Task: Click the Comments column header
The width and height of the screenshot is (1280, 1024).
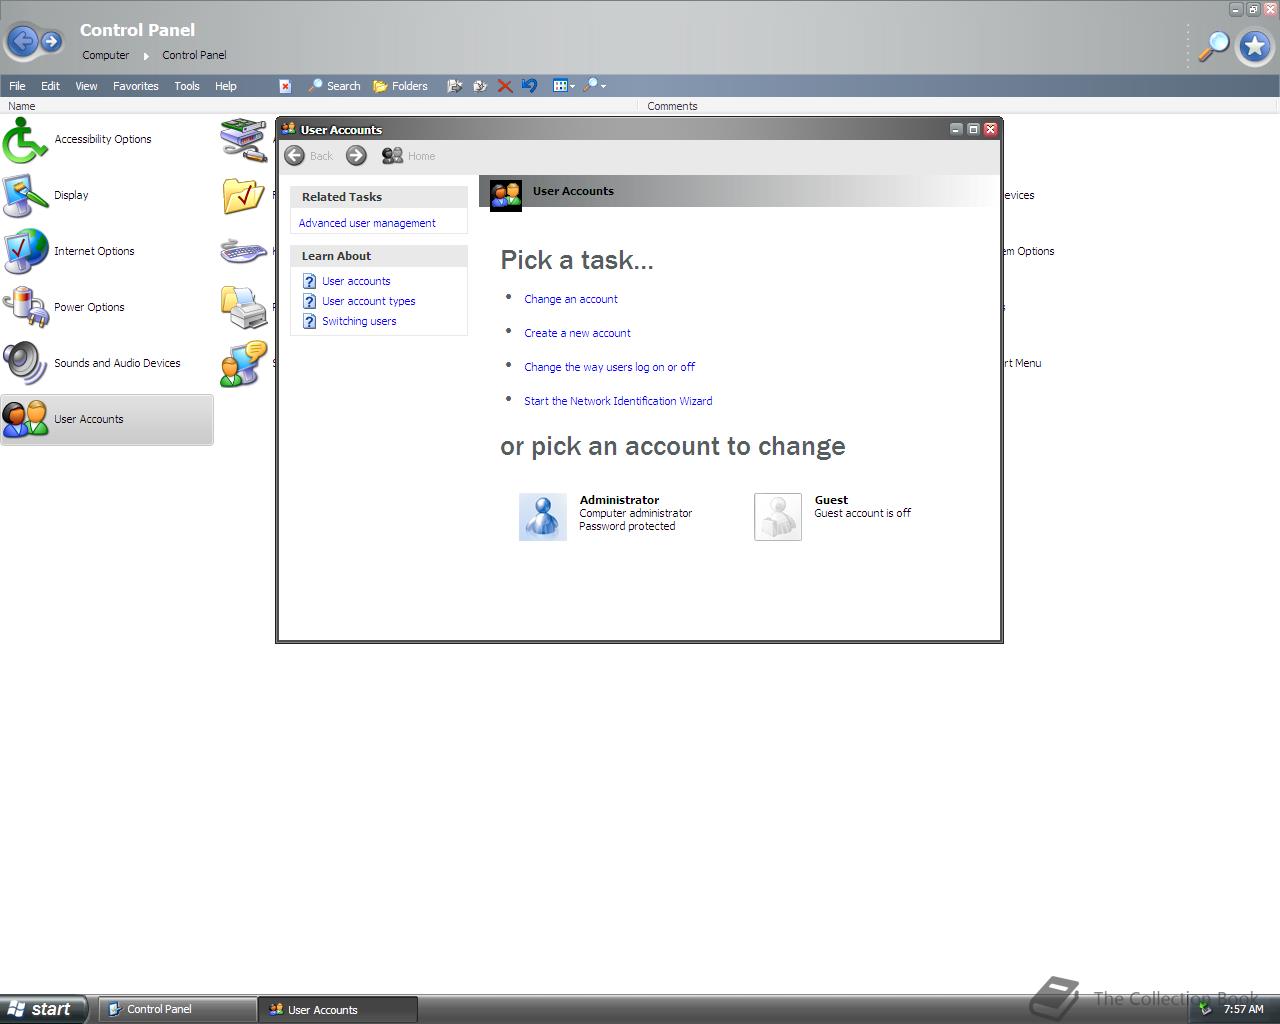Action: (x=958, y=106)
